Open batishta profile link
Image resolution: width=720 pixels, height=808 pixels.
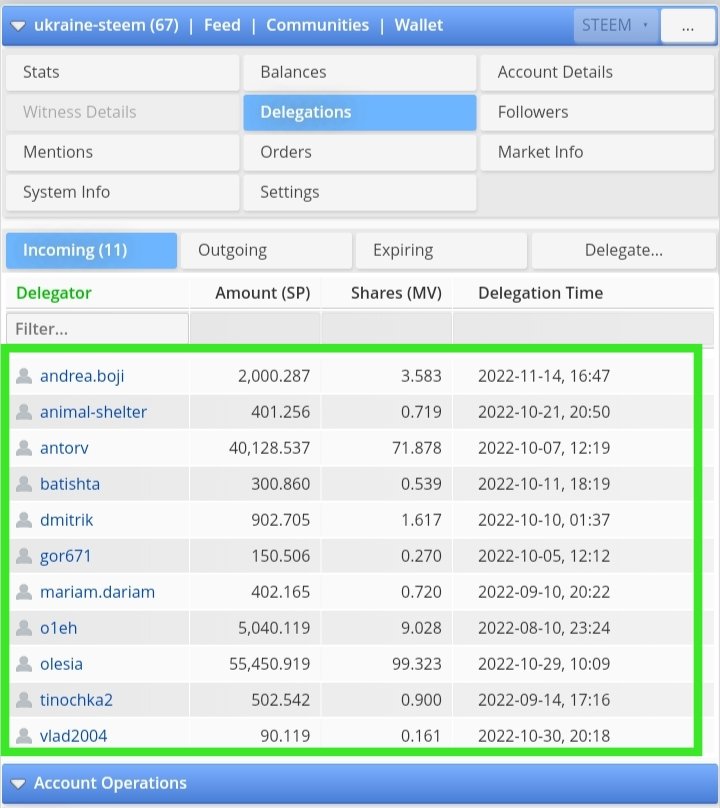[70, 484]
